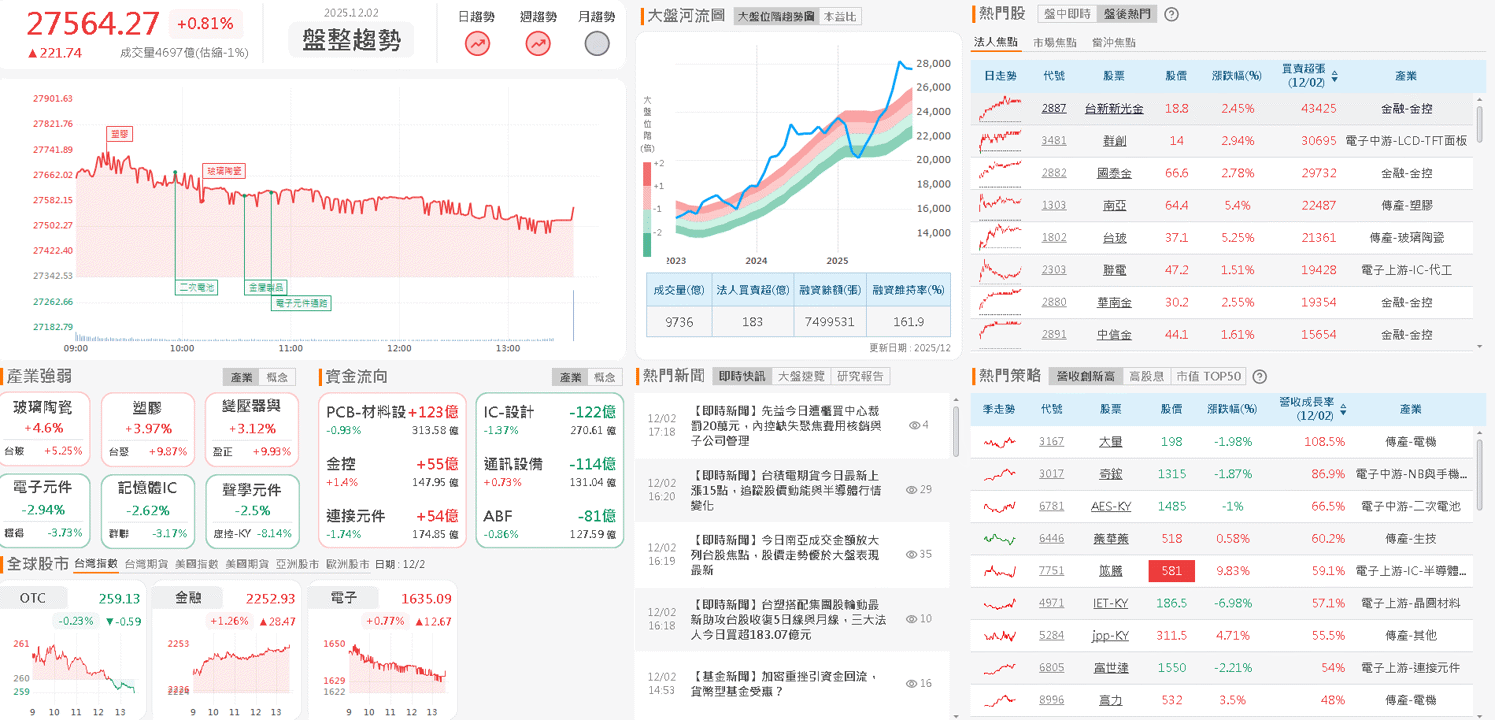This screenshot has width=1495, height=720.
Task: Switch 熱門股 to 盤中即時
Action: pos(1066,14)
